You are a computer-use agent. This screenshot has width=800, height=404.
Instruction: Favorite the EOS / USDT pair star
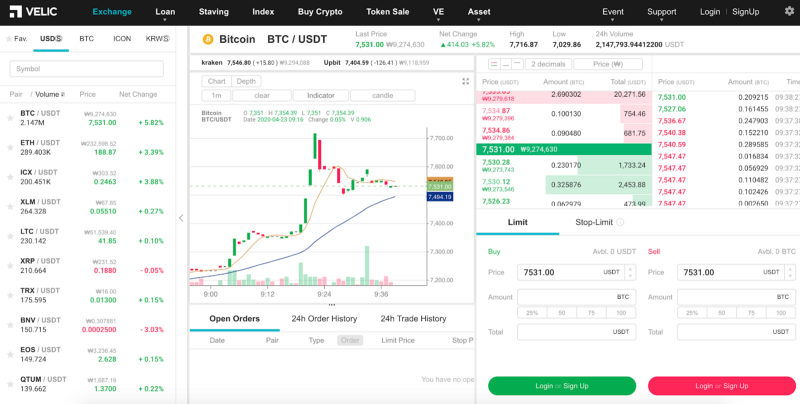(x=10, y=355)
